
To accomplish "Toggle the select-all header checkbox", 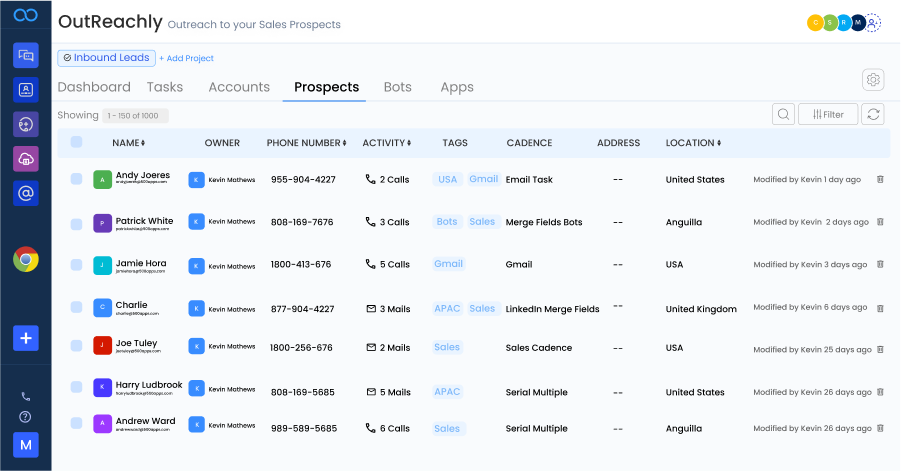I will [76, 143].
